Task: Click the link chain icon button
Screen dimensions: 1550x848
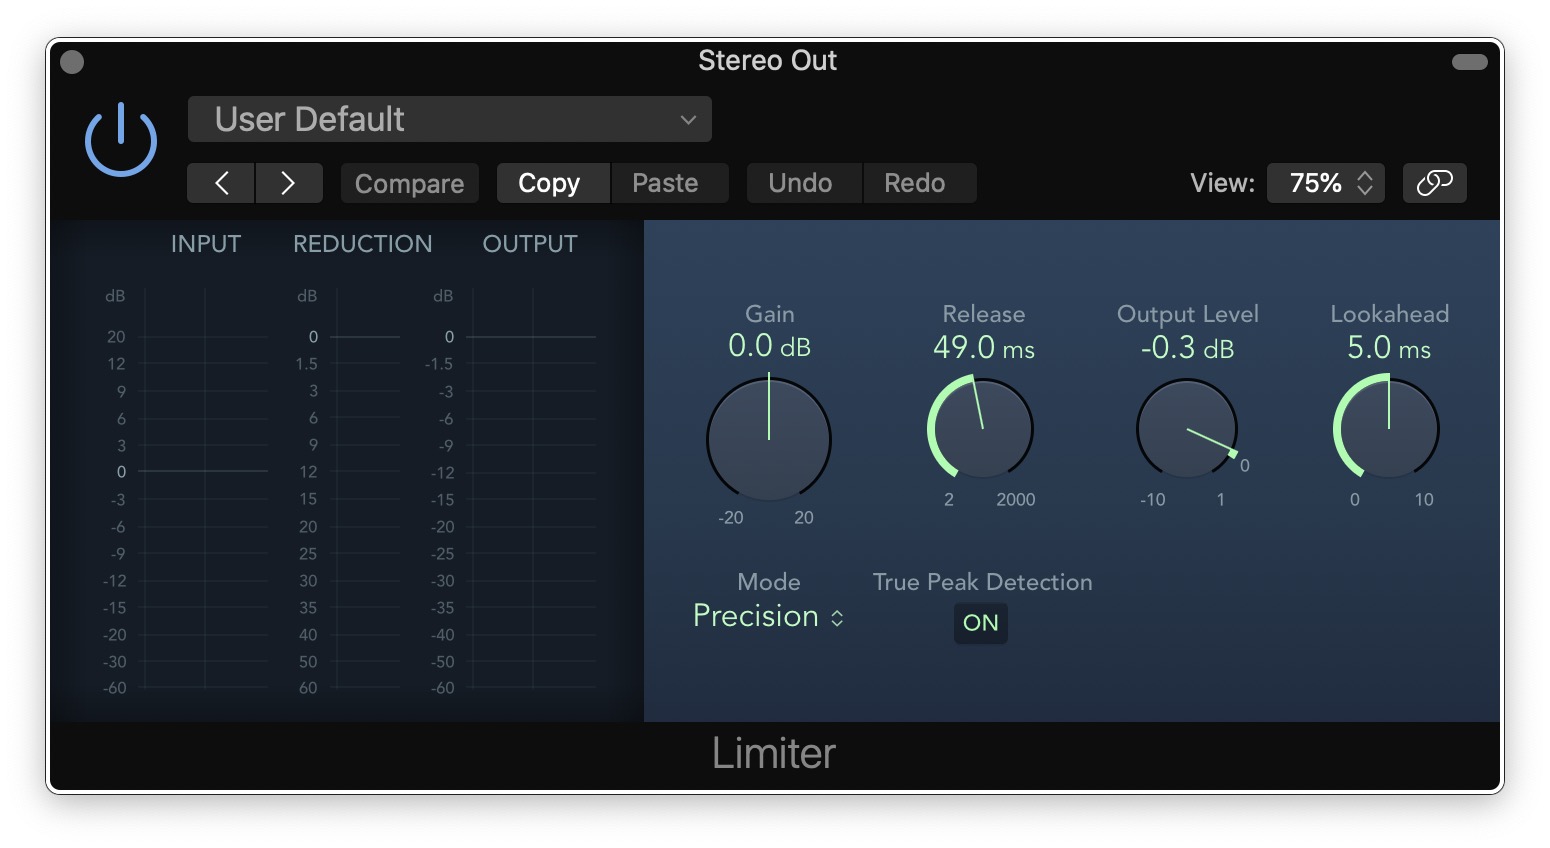Action: [1434, 183]
